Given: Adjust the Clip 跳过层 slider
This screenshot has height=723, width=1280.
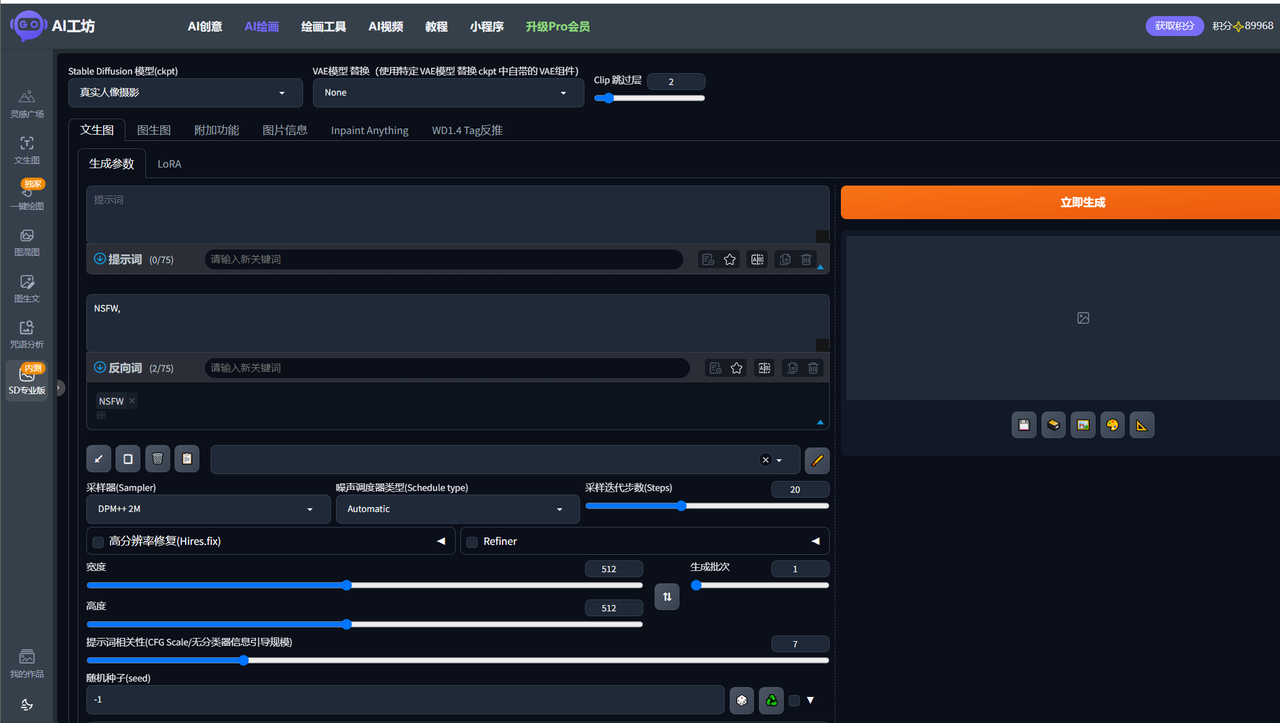Looking at the screenshot, I should tap(650, 98).
